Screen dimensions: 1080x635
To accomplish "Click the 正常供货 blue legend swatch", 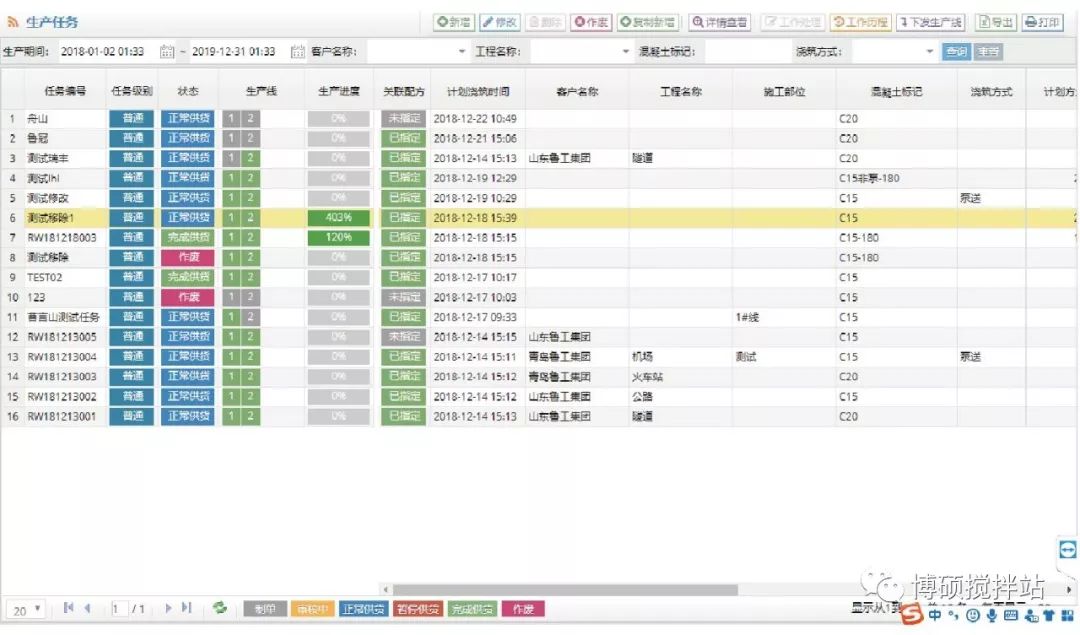I will pos(363,609).
